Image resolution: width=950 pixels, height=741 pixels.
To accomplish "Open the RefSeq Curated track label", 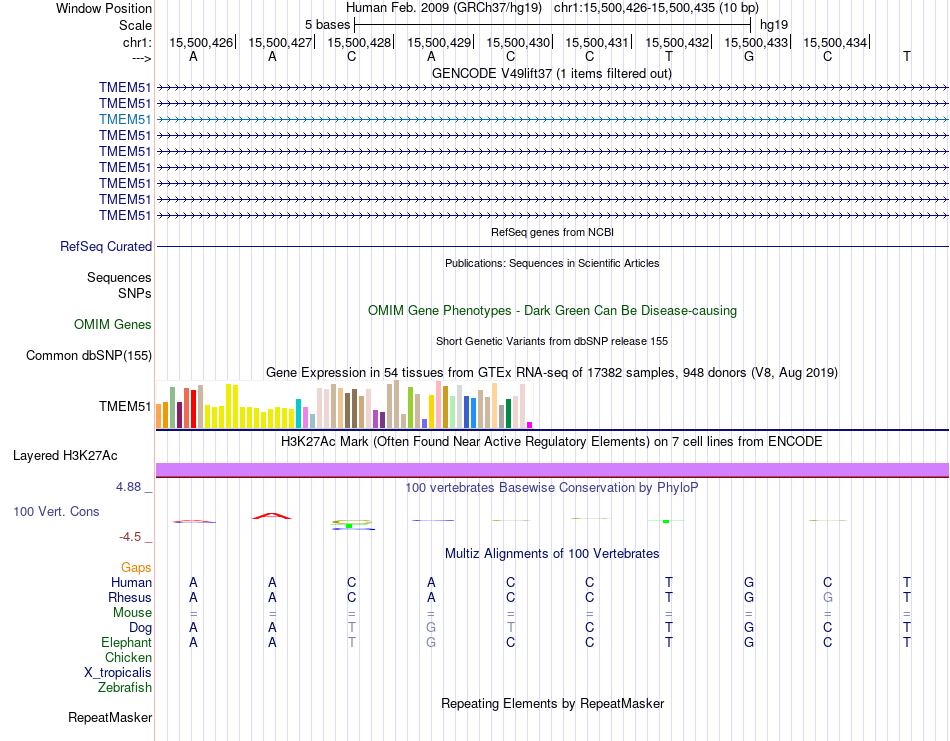I will [106, 247].
